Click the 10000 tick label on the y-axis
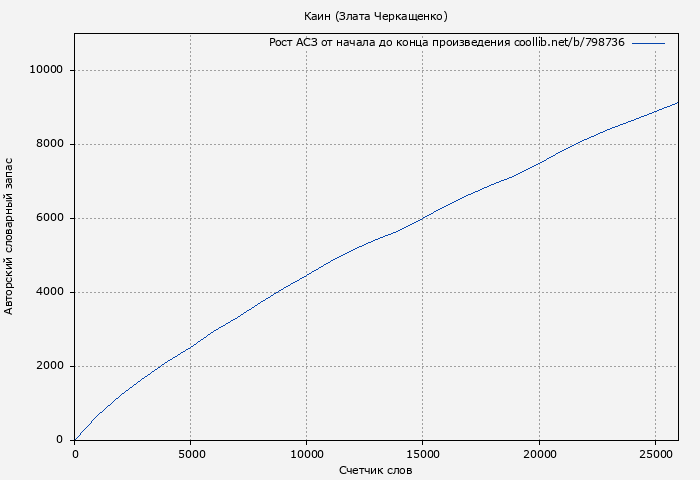Image resolution: width=700 pixels, height=480 pixels. (47, 70)
